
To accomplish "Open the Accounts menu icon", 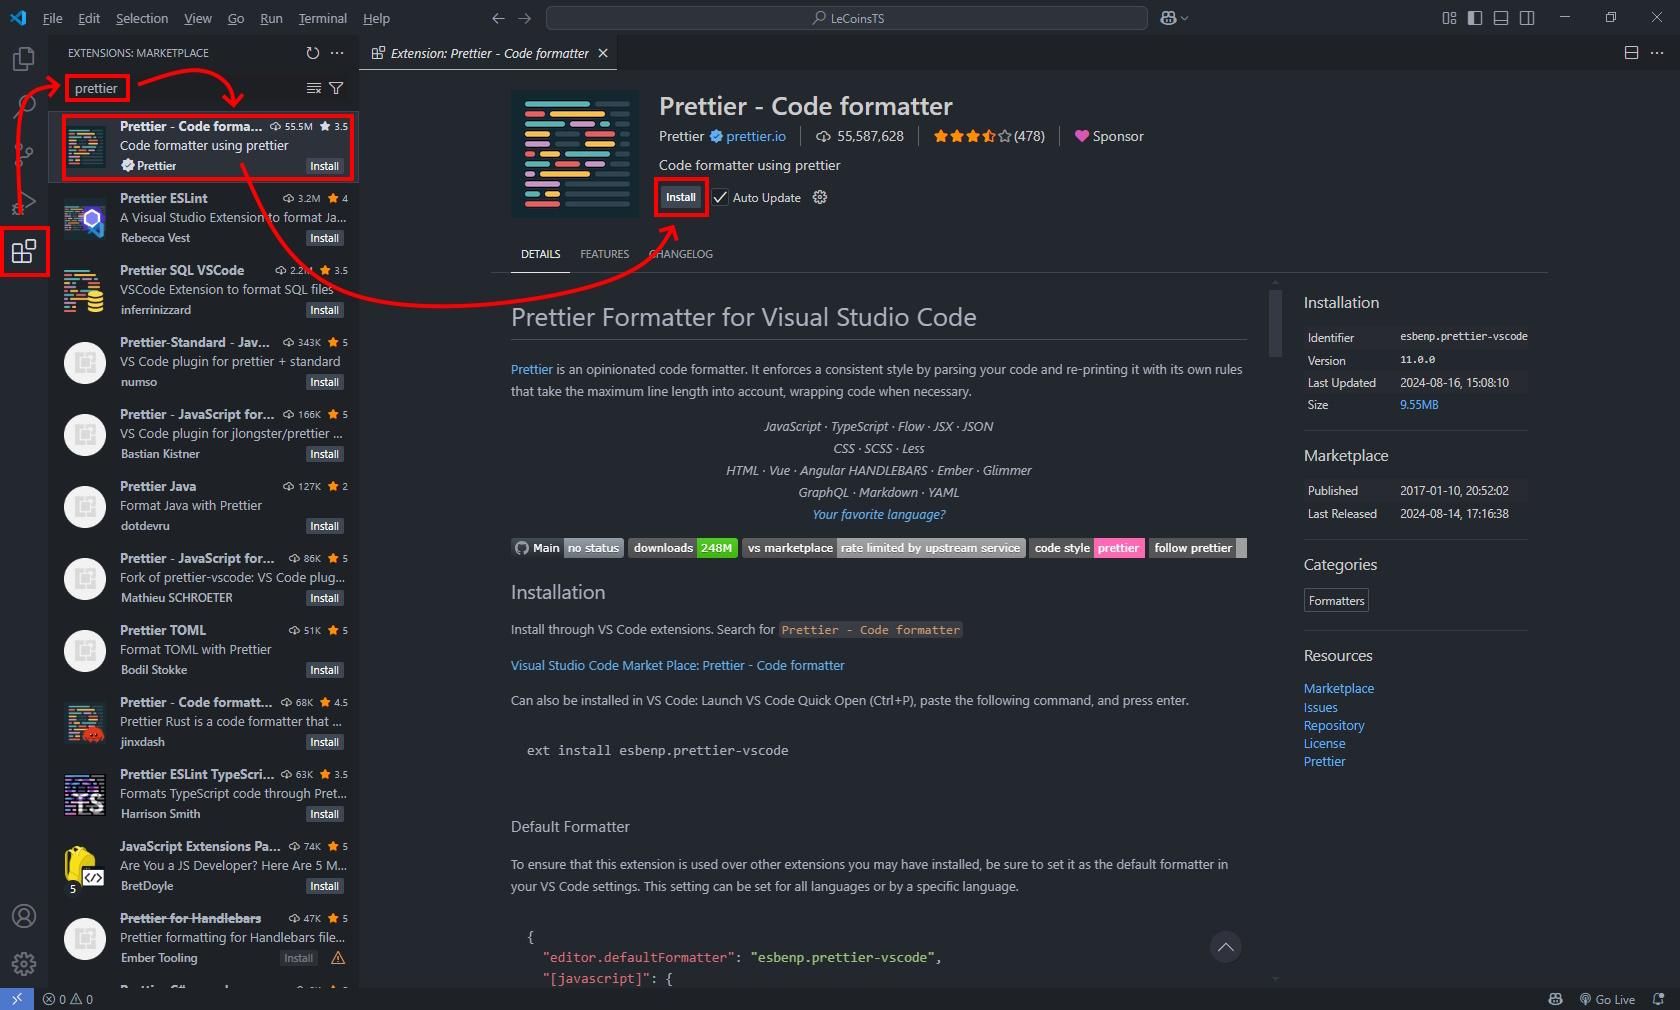I will (23, 916).
